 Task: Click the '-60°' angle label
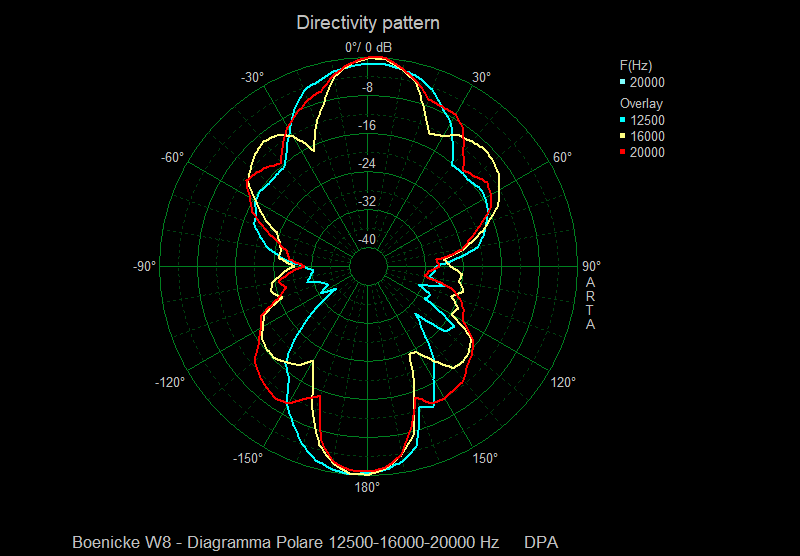172,158
